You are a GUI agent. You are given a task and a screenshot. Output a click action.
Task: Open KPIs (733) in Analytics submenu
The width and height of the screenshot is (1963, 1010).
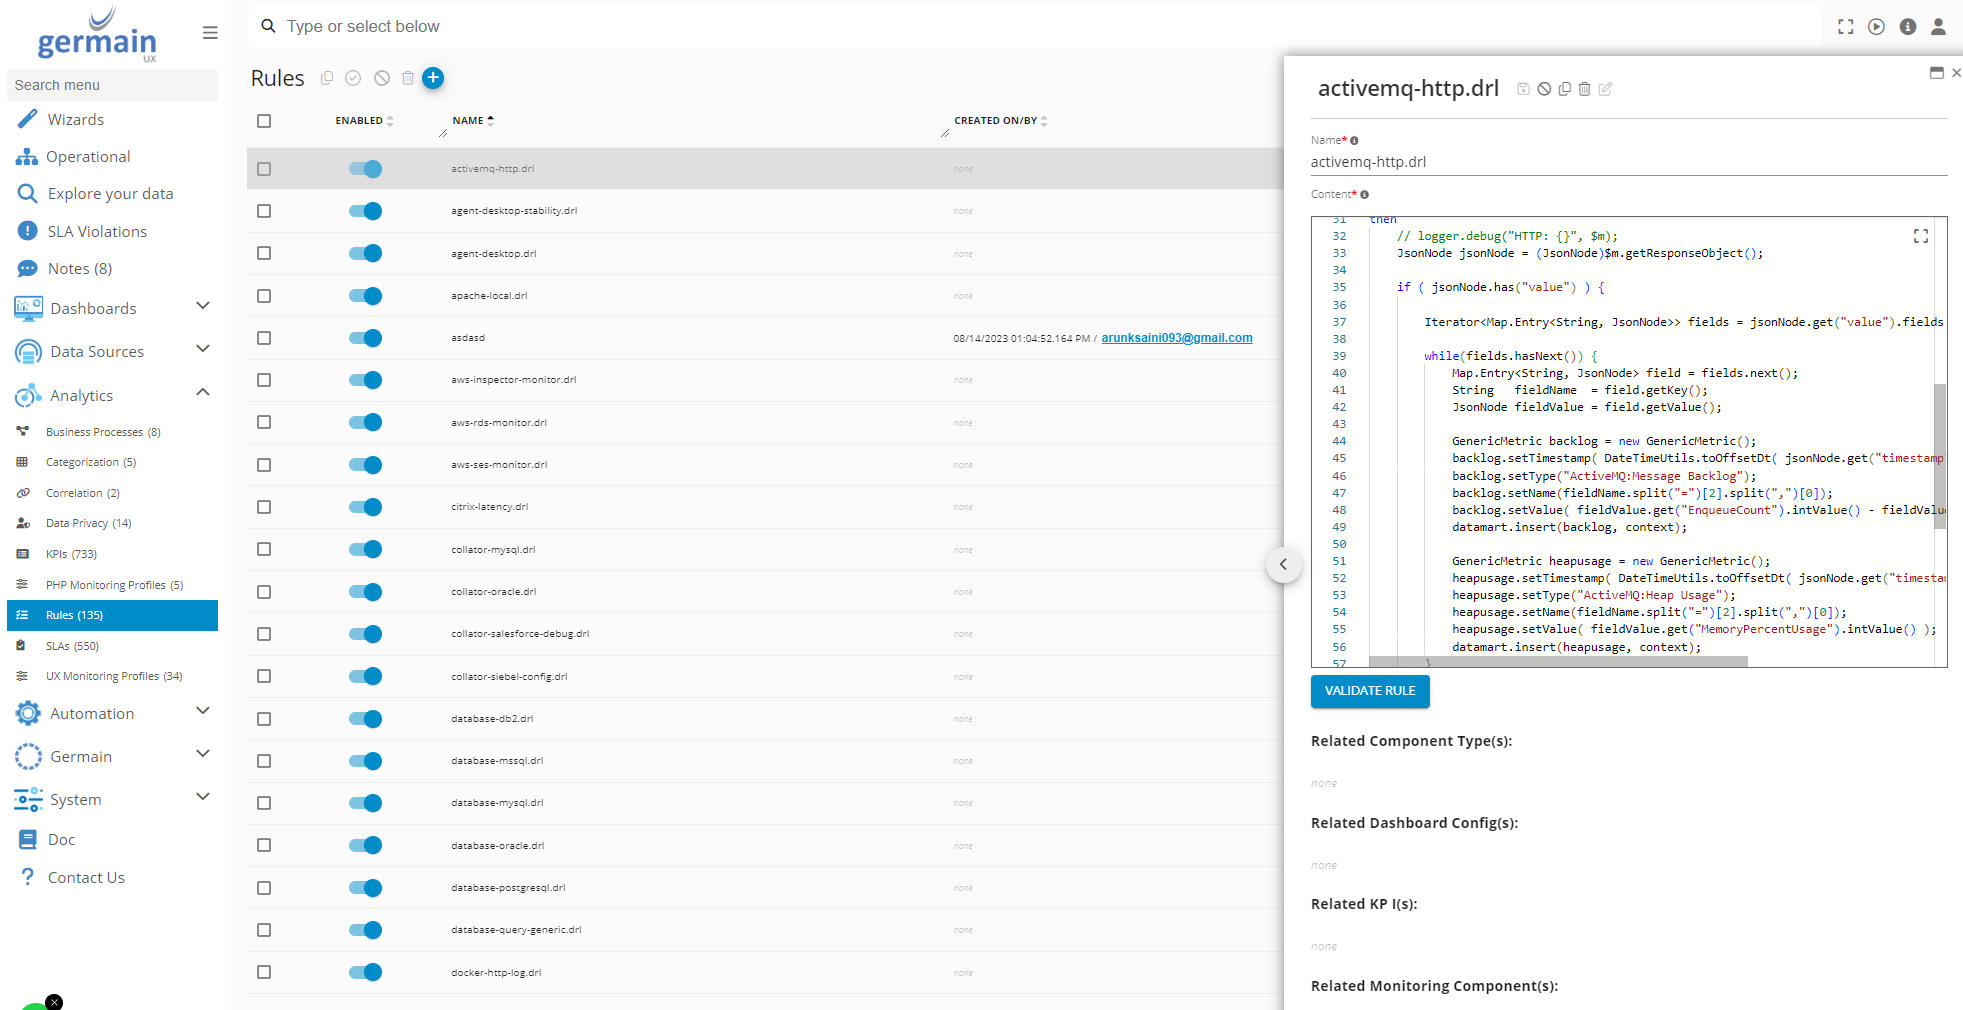coord(71,554)
